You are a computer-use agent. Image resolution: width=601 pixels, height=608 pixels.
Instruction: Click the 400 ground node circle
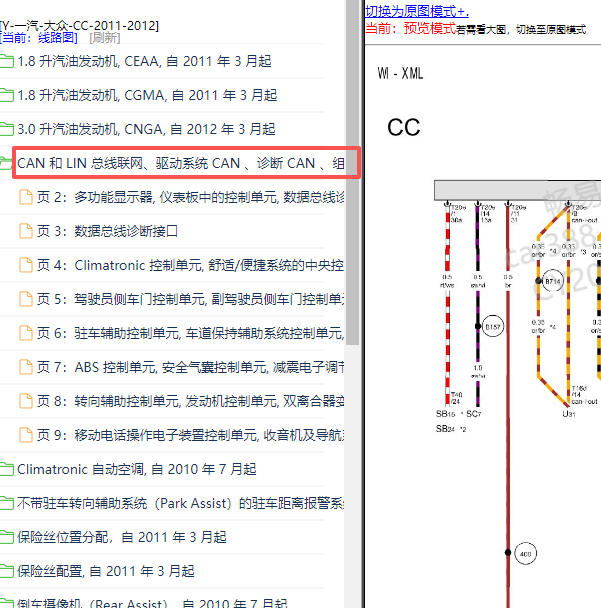point(525,554)
